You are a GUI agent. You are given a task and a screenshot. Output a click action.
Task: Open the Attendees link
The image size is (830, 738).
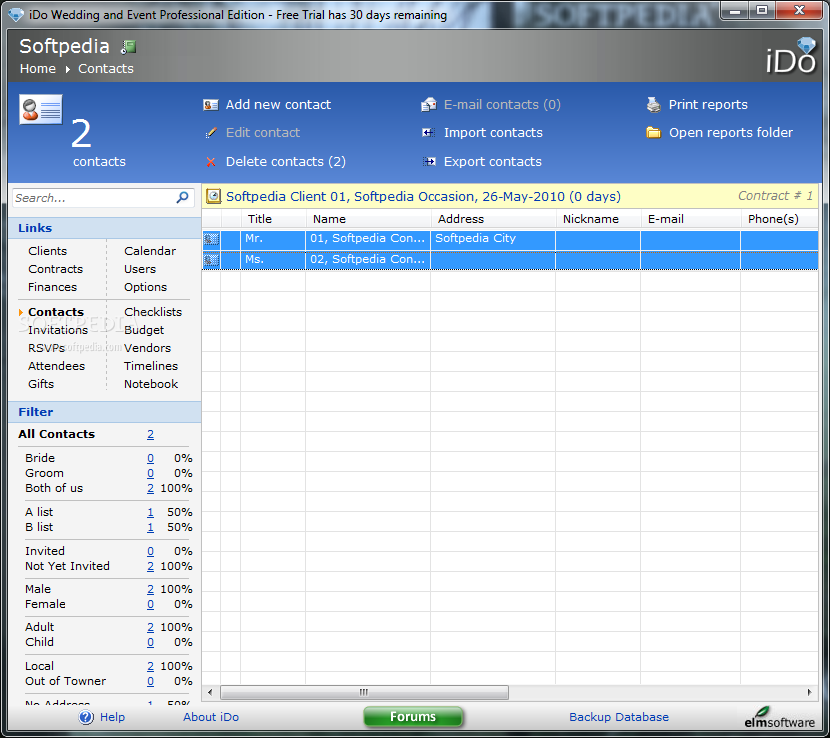click(56, 366)
